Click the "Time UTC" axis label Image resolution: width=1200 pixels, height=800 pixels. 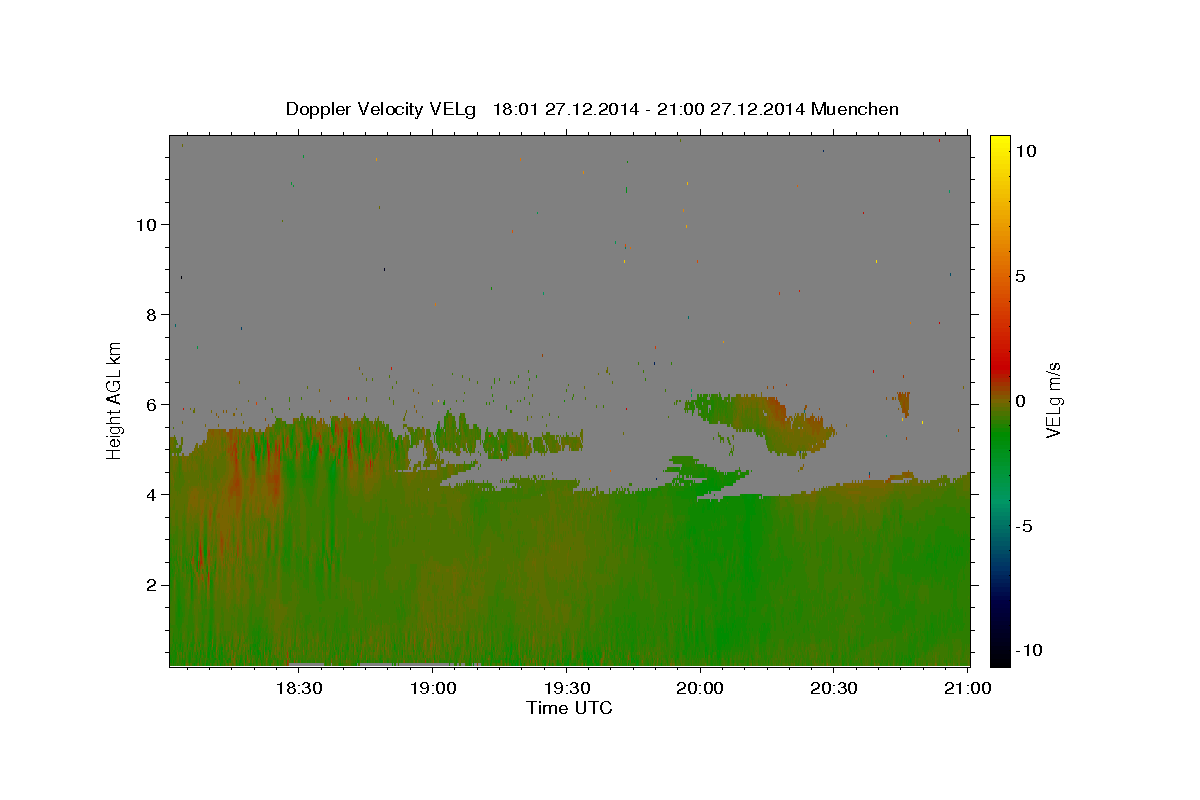[x=569, y=708]
